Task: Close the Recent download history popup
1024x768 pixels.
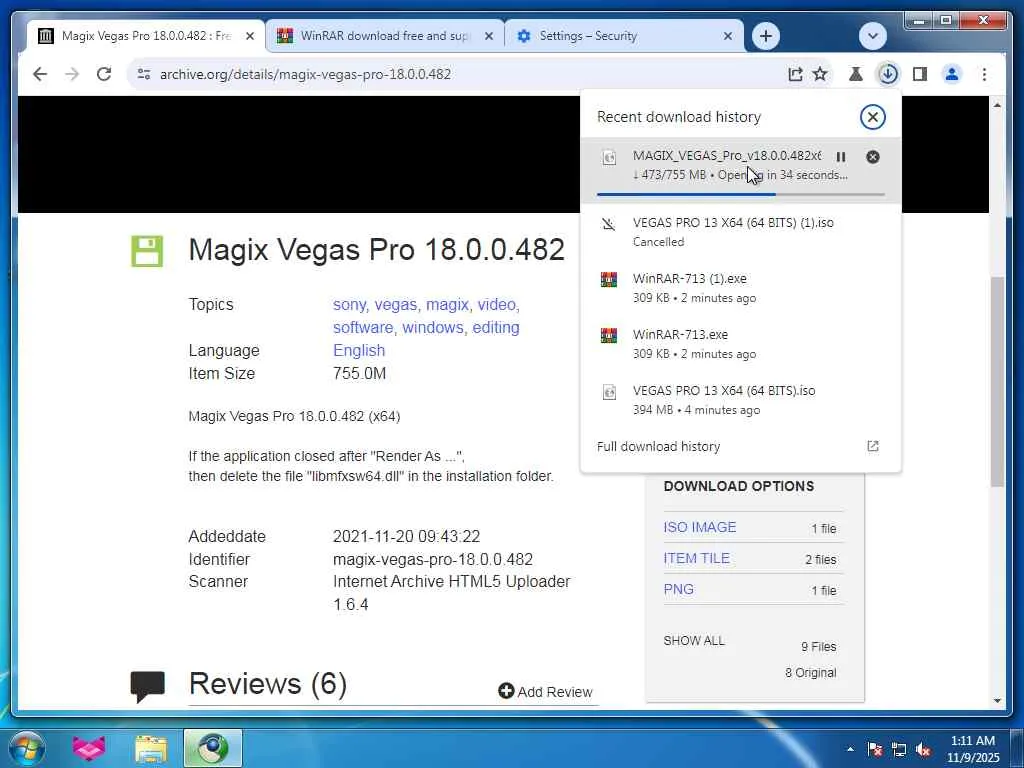Action: coord(872,117)
